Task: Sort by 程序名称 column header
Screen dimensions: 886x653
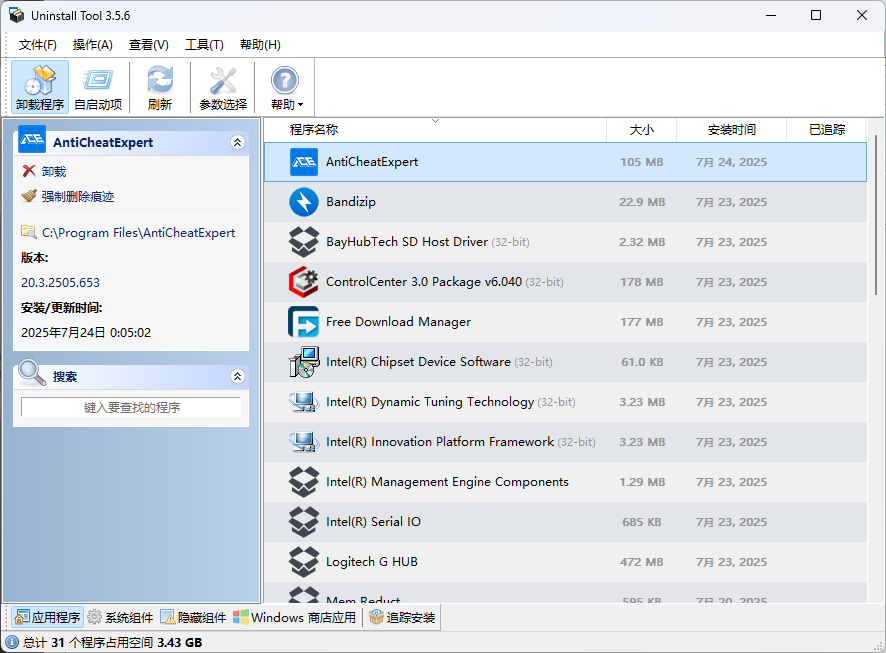Action: [x=435, y=130]
